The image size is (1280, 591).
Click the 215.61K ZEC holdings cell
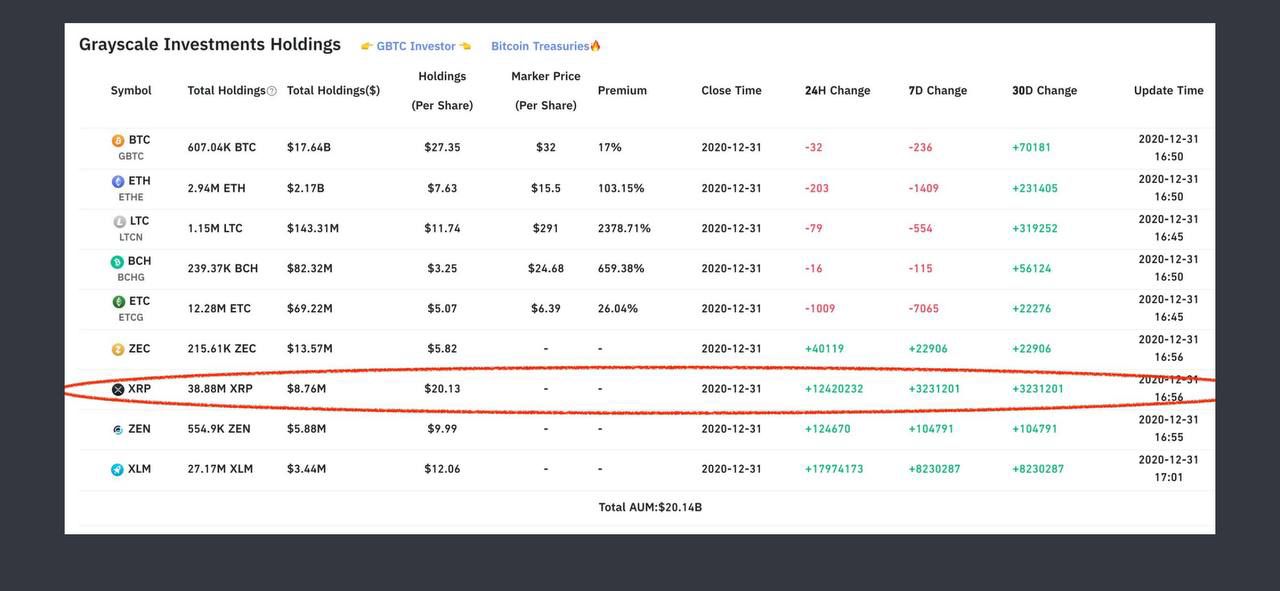(222, 348)
